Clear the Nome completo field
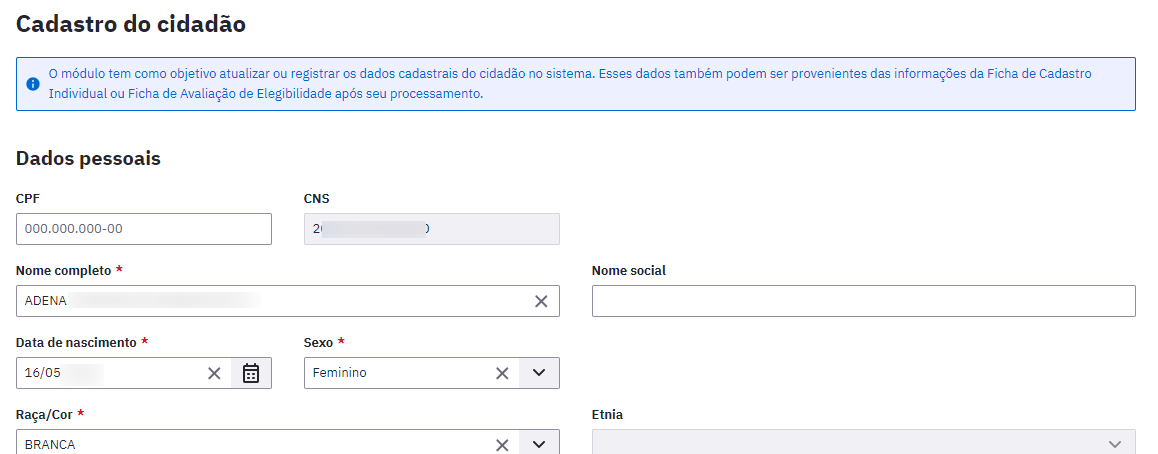This screenshot has width=1158, height=454. click(541, 301)
